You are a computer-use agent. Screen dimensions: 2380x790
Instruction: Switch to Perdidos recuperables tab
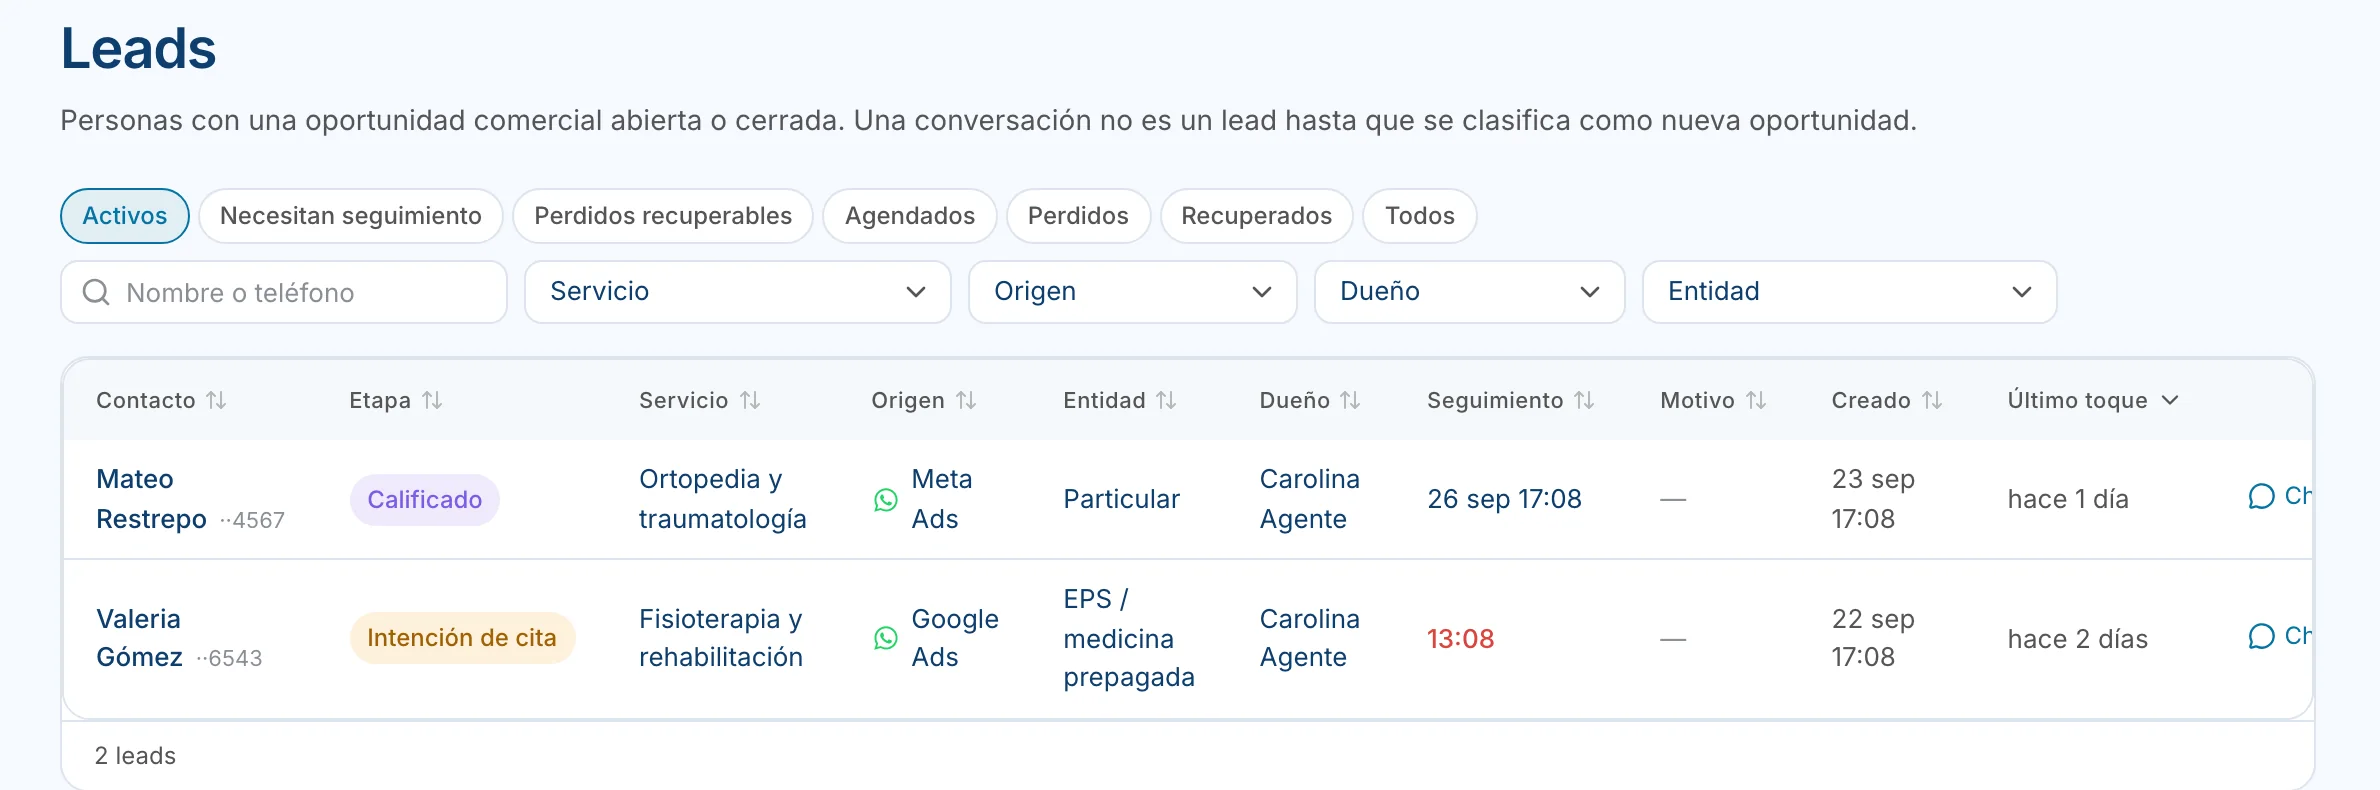[x=663, y=216]
